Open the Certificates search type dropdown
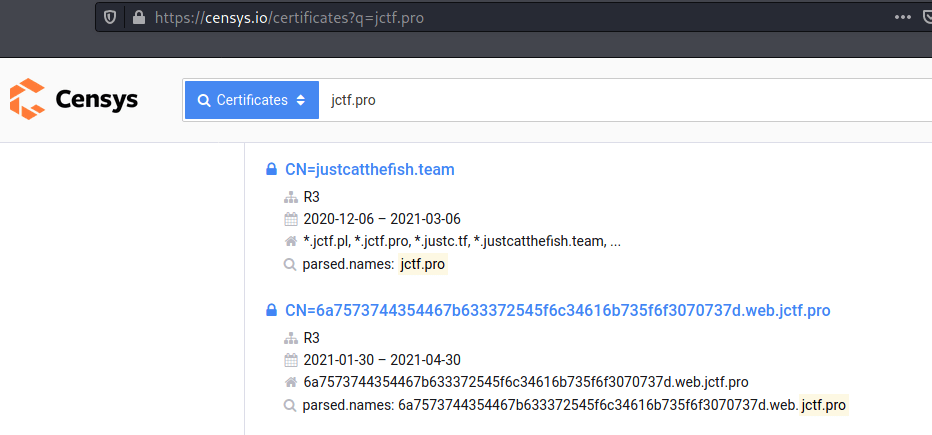The image size is (932, 435). pos(252,101)
